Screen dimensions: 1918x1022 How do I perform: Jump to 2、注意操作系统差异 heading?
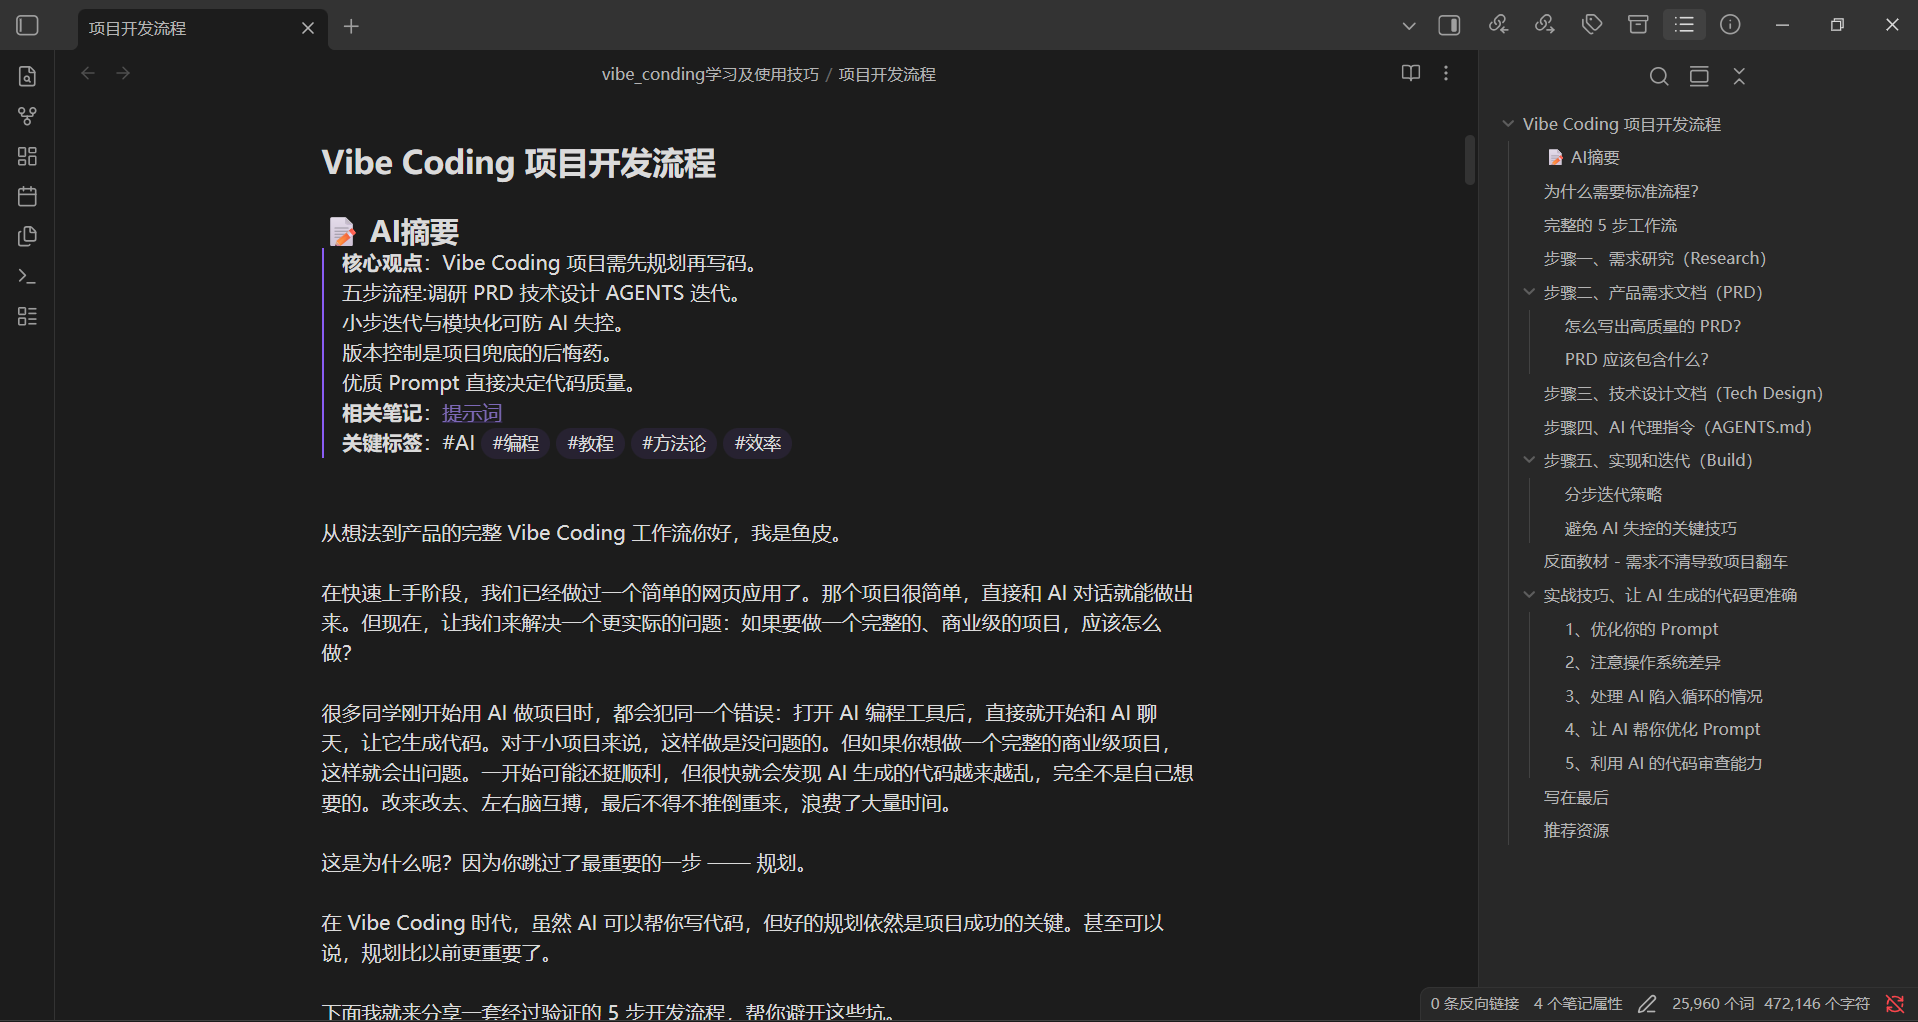[1643, 662]
